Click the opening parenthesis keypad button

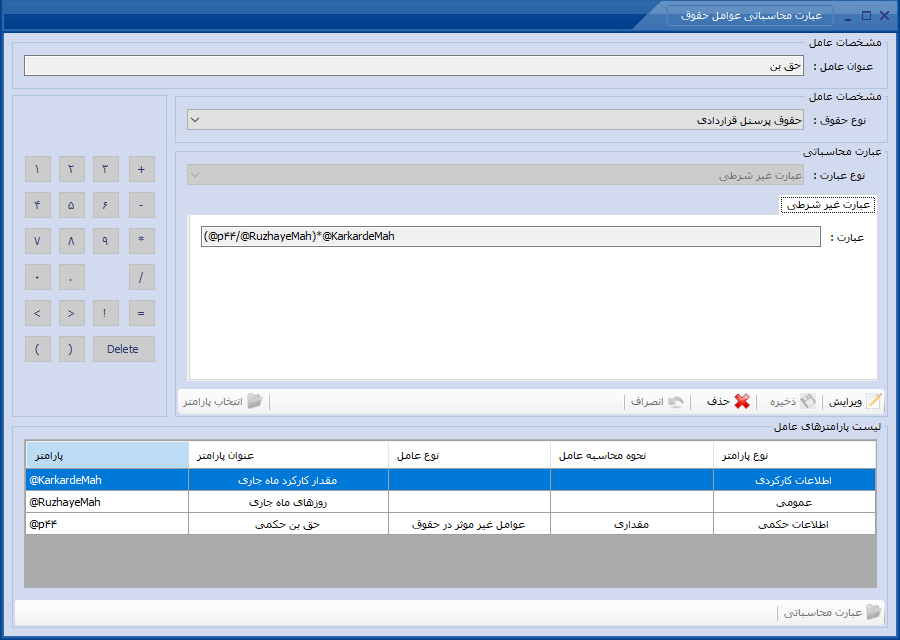(x=38, y=349)
